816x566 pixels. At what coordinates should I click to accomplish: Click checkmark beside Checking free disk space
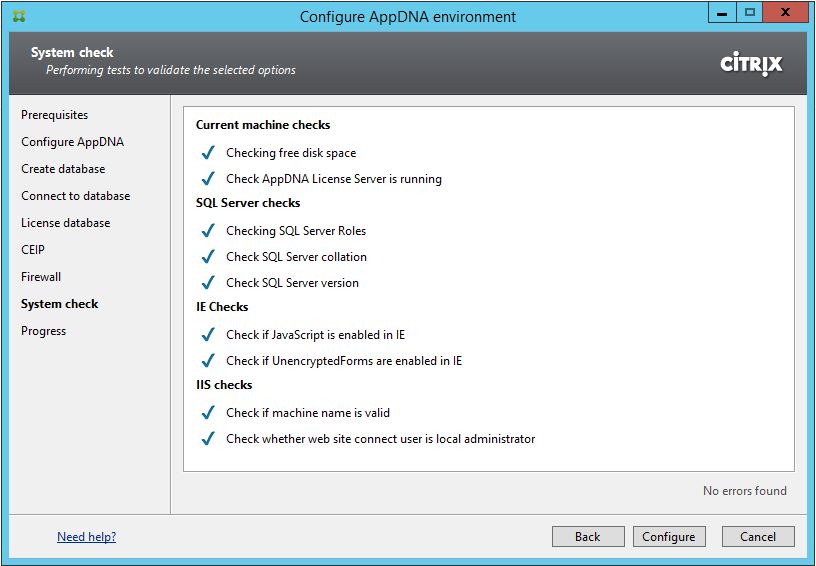point(208,153)
